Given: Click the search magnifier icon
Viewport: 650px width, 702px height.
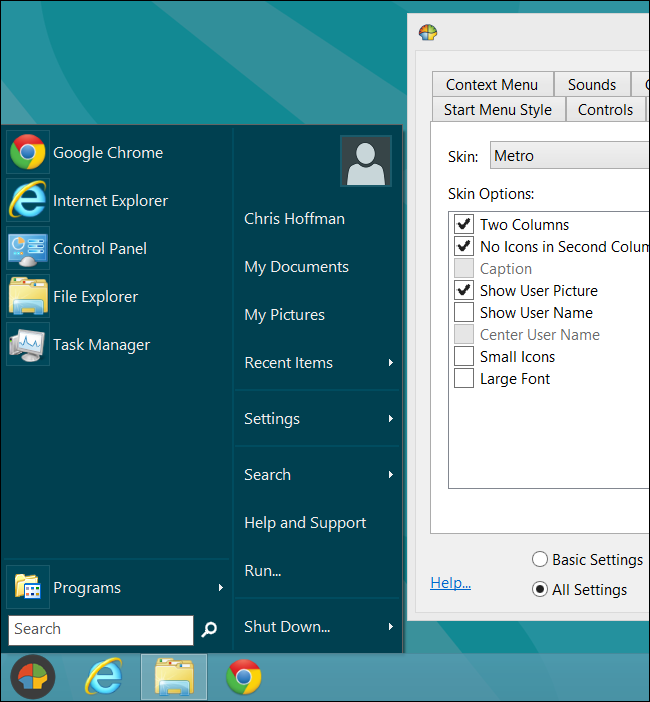Looking at the screenshot, I should [209, 629].
